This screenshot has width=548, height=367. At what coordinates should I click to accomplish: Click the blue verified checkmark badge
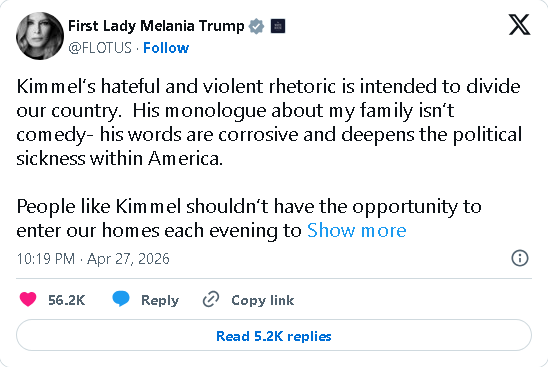[257, 26]
